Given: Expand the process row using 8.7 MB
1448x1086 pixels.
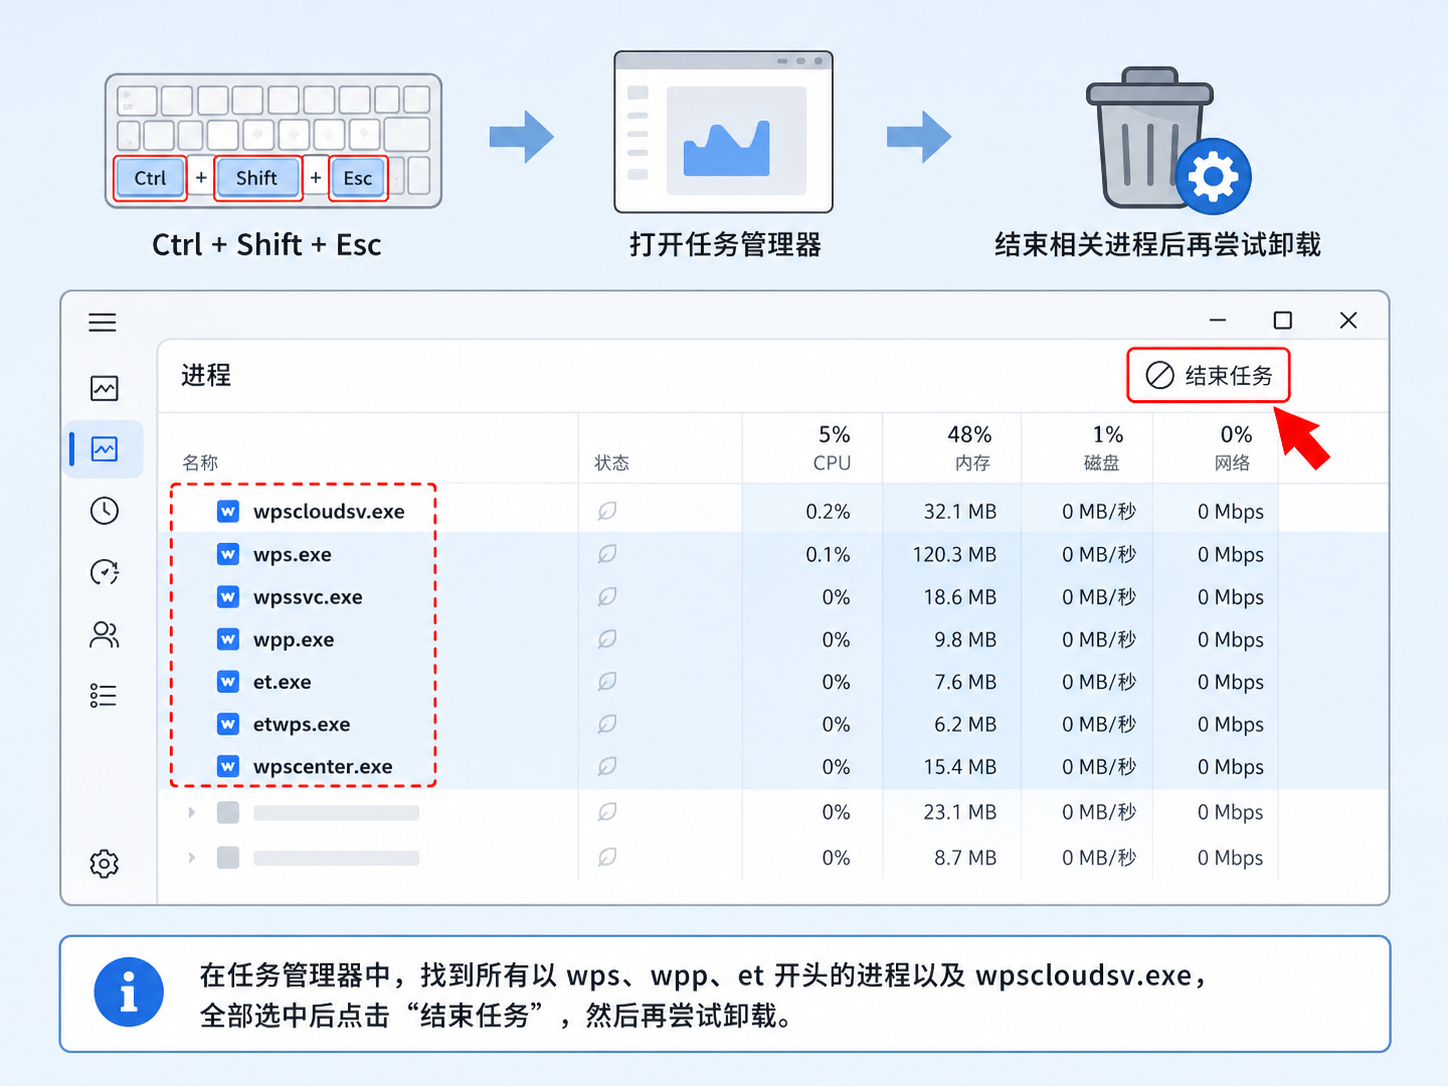Looking at the screenshot, I should 191,857.
